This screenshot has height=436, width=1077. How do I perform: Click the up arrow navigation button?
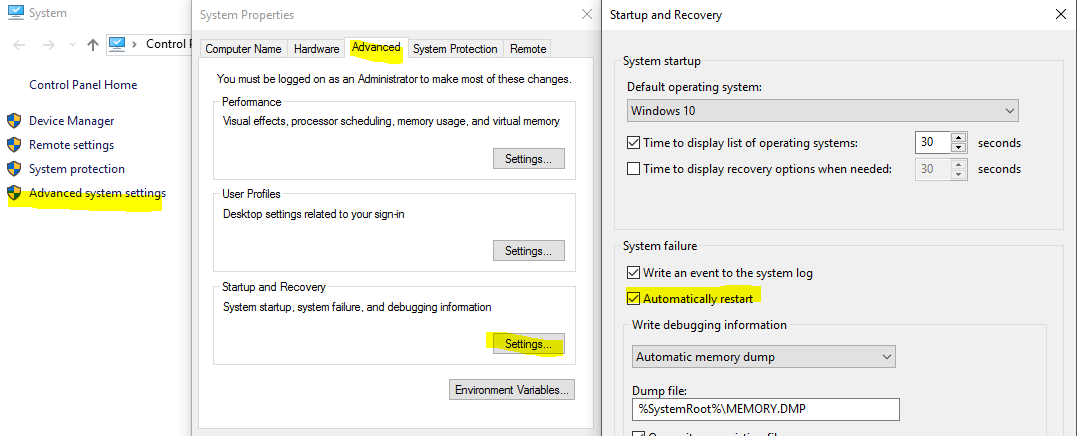(93, 45)
